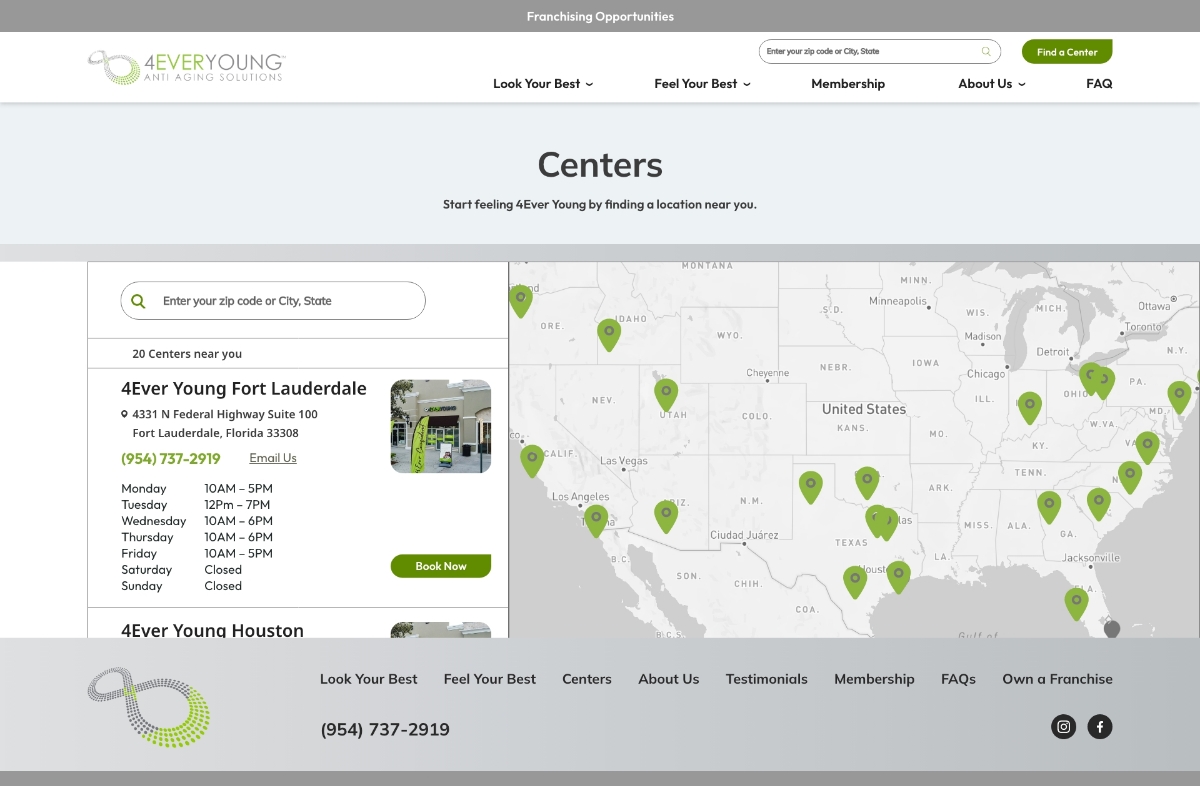Click the footer phone number (954) 737-2919

385,729
